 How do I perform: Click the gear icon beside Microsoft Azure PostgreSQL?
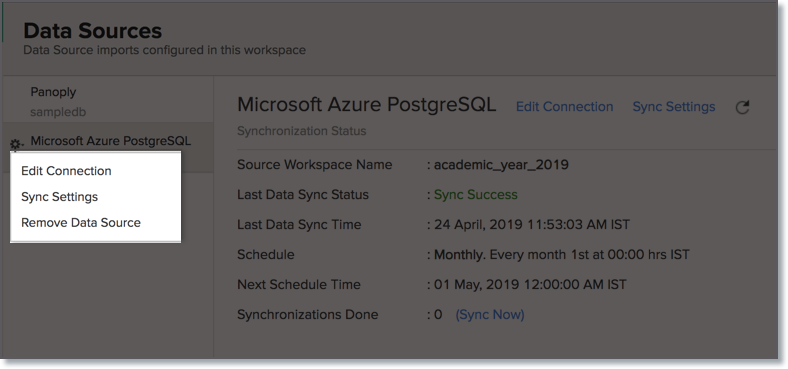[16, 144]
